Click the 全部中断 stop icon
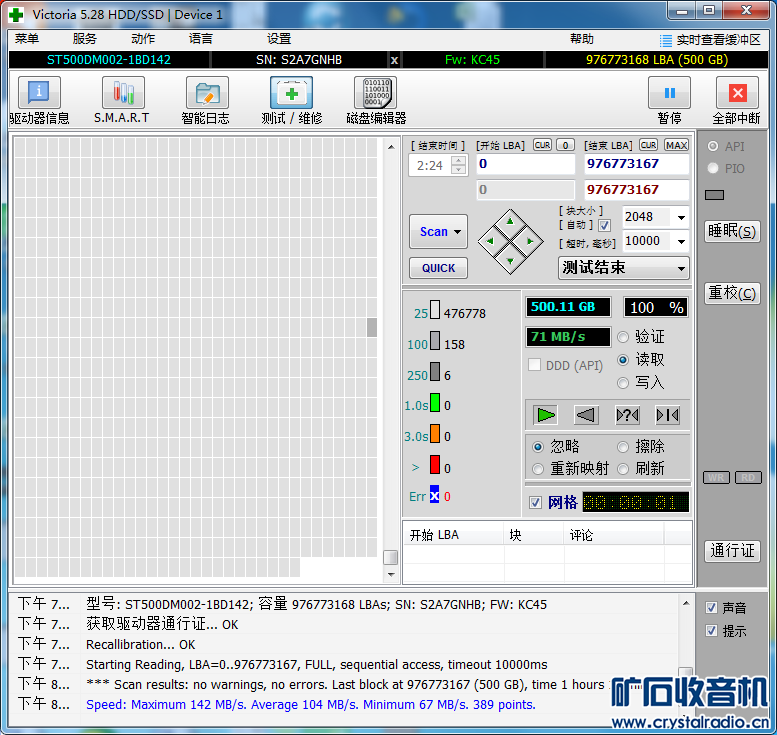777x735 pixels. coord(737,94)
